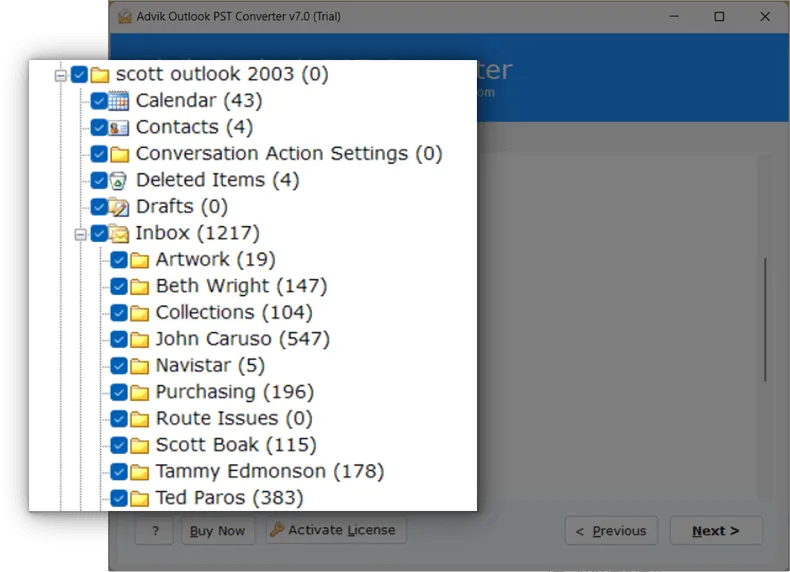Click the Advik app icon in title bar
The height and width of the screenshot is (572, 790).
pyautogui.click(x=124, y=17)
